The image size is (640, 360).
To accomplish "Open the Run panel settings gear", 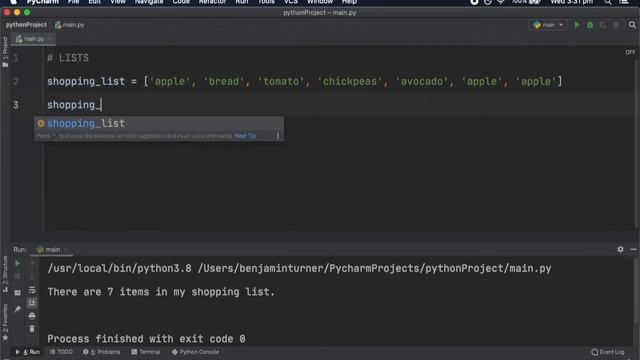I will pyautogui.click(x=620, y=249).
